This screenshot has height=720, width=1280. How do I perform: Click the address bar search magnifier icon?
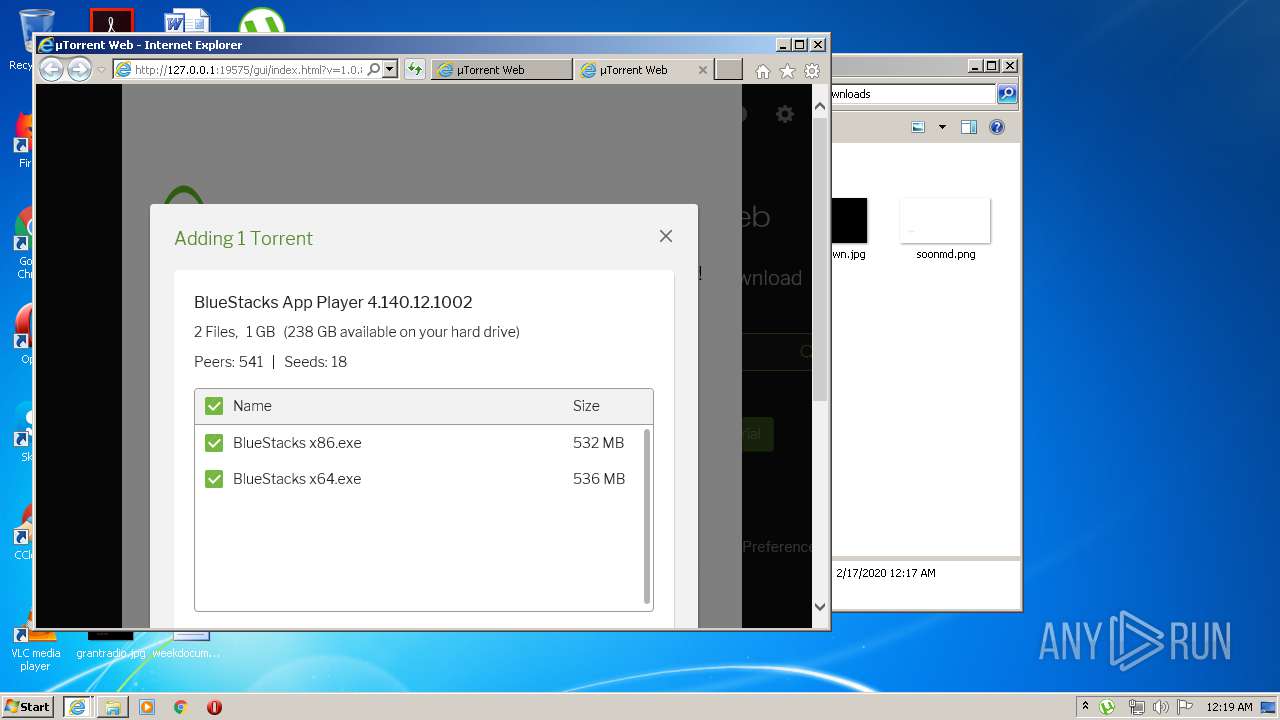373,70
